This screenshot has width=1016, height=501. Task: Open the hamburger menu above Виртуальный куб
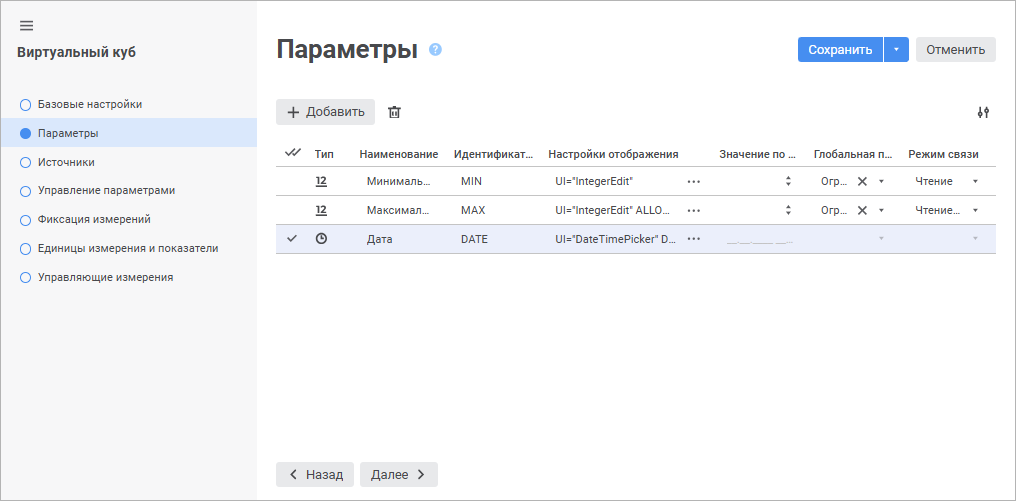(27, 26)
